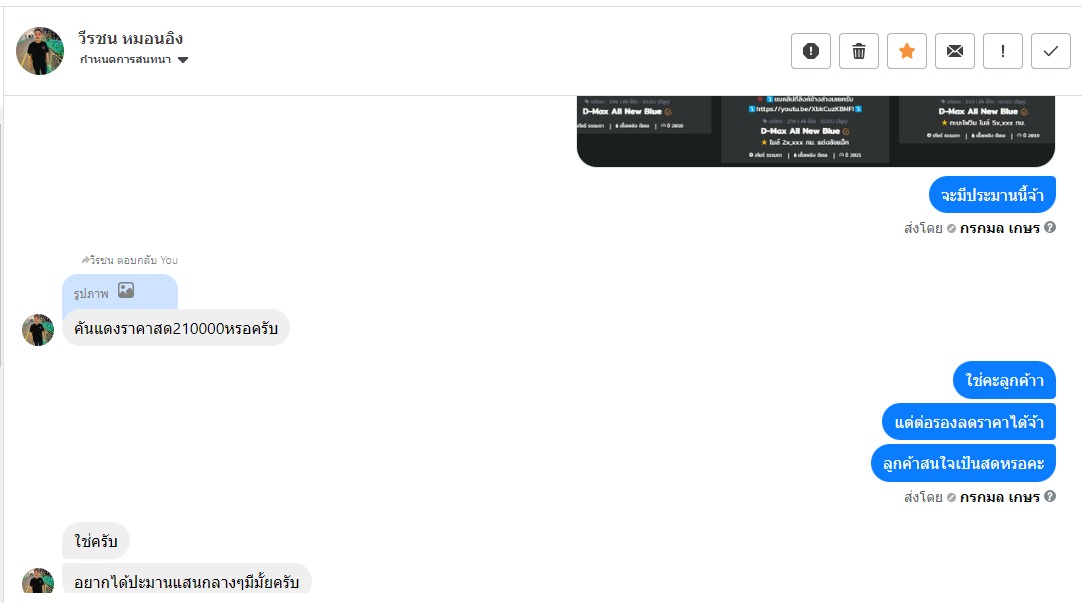
Task: Open the shared D-Max car listing image
Action: (x=816, y=131)
